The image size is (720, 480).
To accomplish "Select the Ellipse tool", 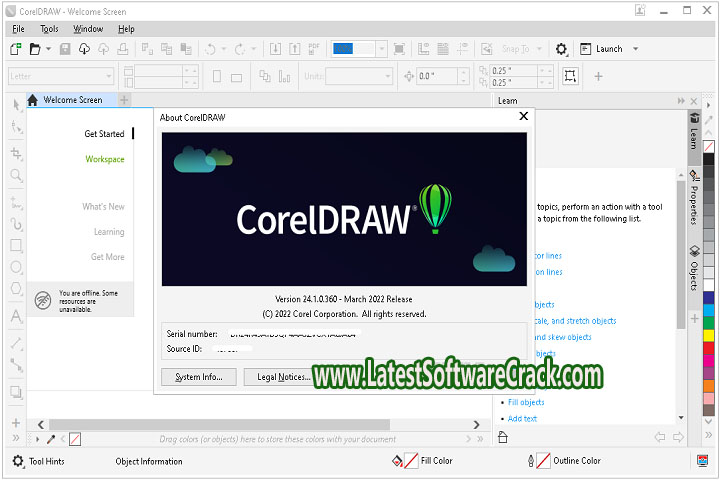I will pyautogui.click(x=17, y=267).
